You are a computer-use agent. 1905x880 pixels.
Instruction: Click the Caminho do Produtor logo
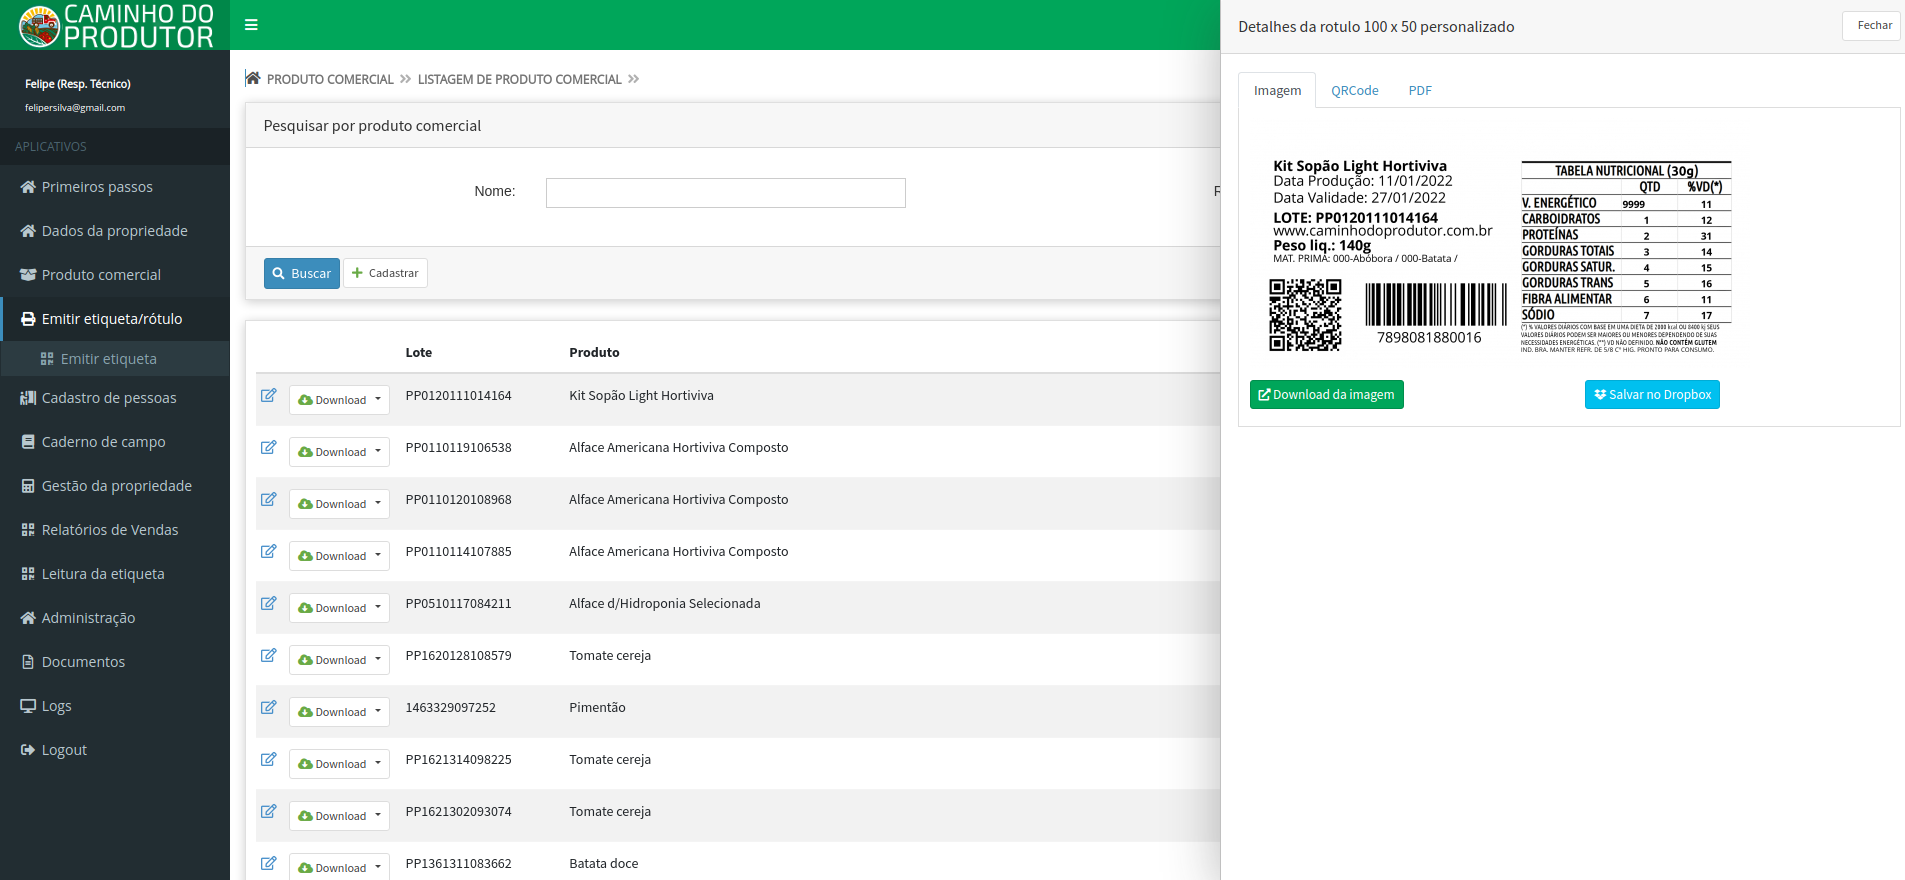[x=115, y=26]
